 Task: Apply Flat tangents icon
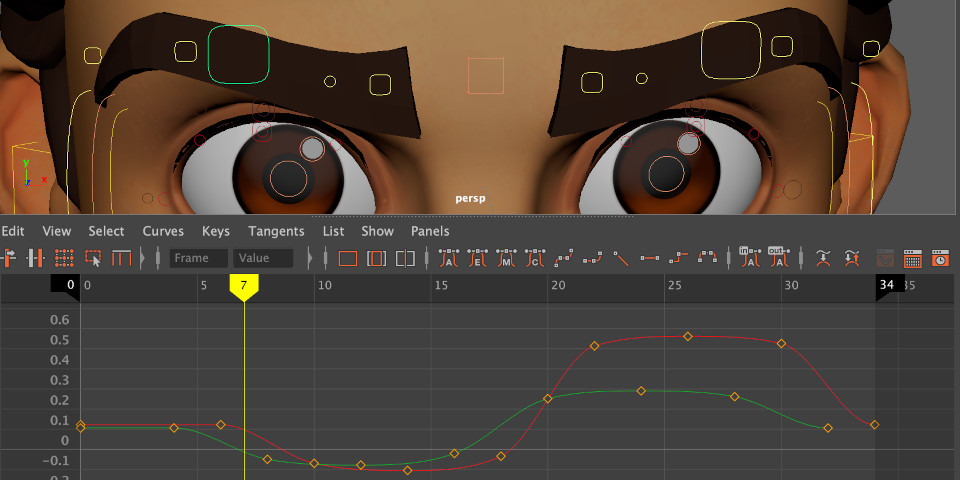pyautogui.click(x=650, y=258)
